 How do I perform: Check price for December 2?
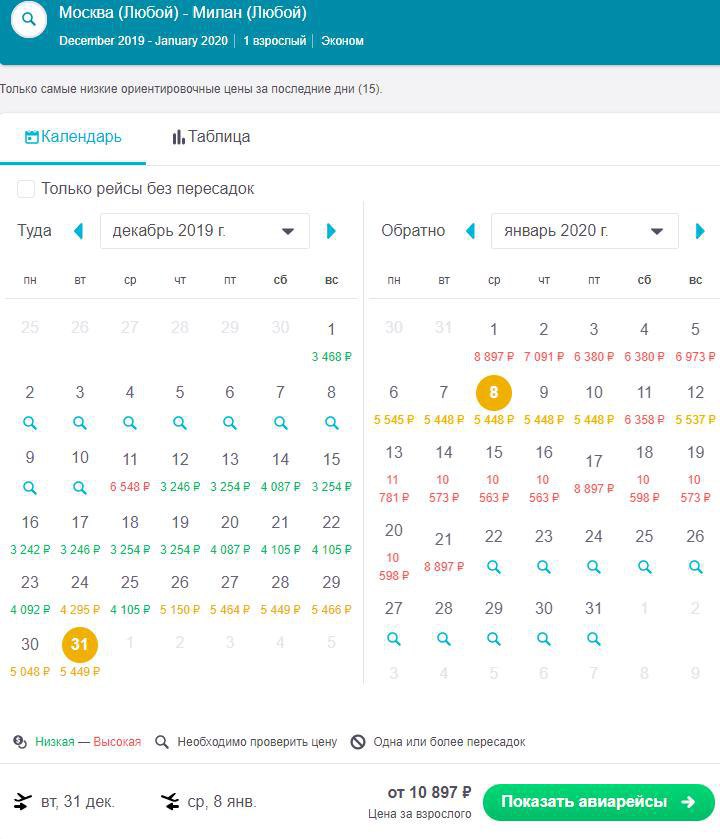(30, 423)
